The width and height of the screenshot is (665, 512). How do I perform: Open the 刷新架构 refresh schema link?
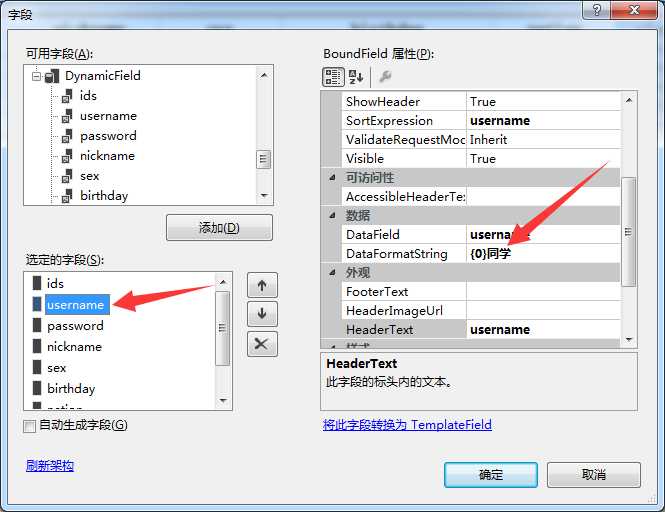[x=50, y=466]
